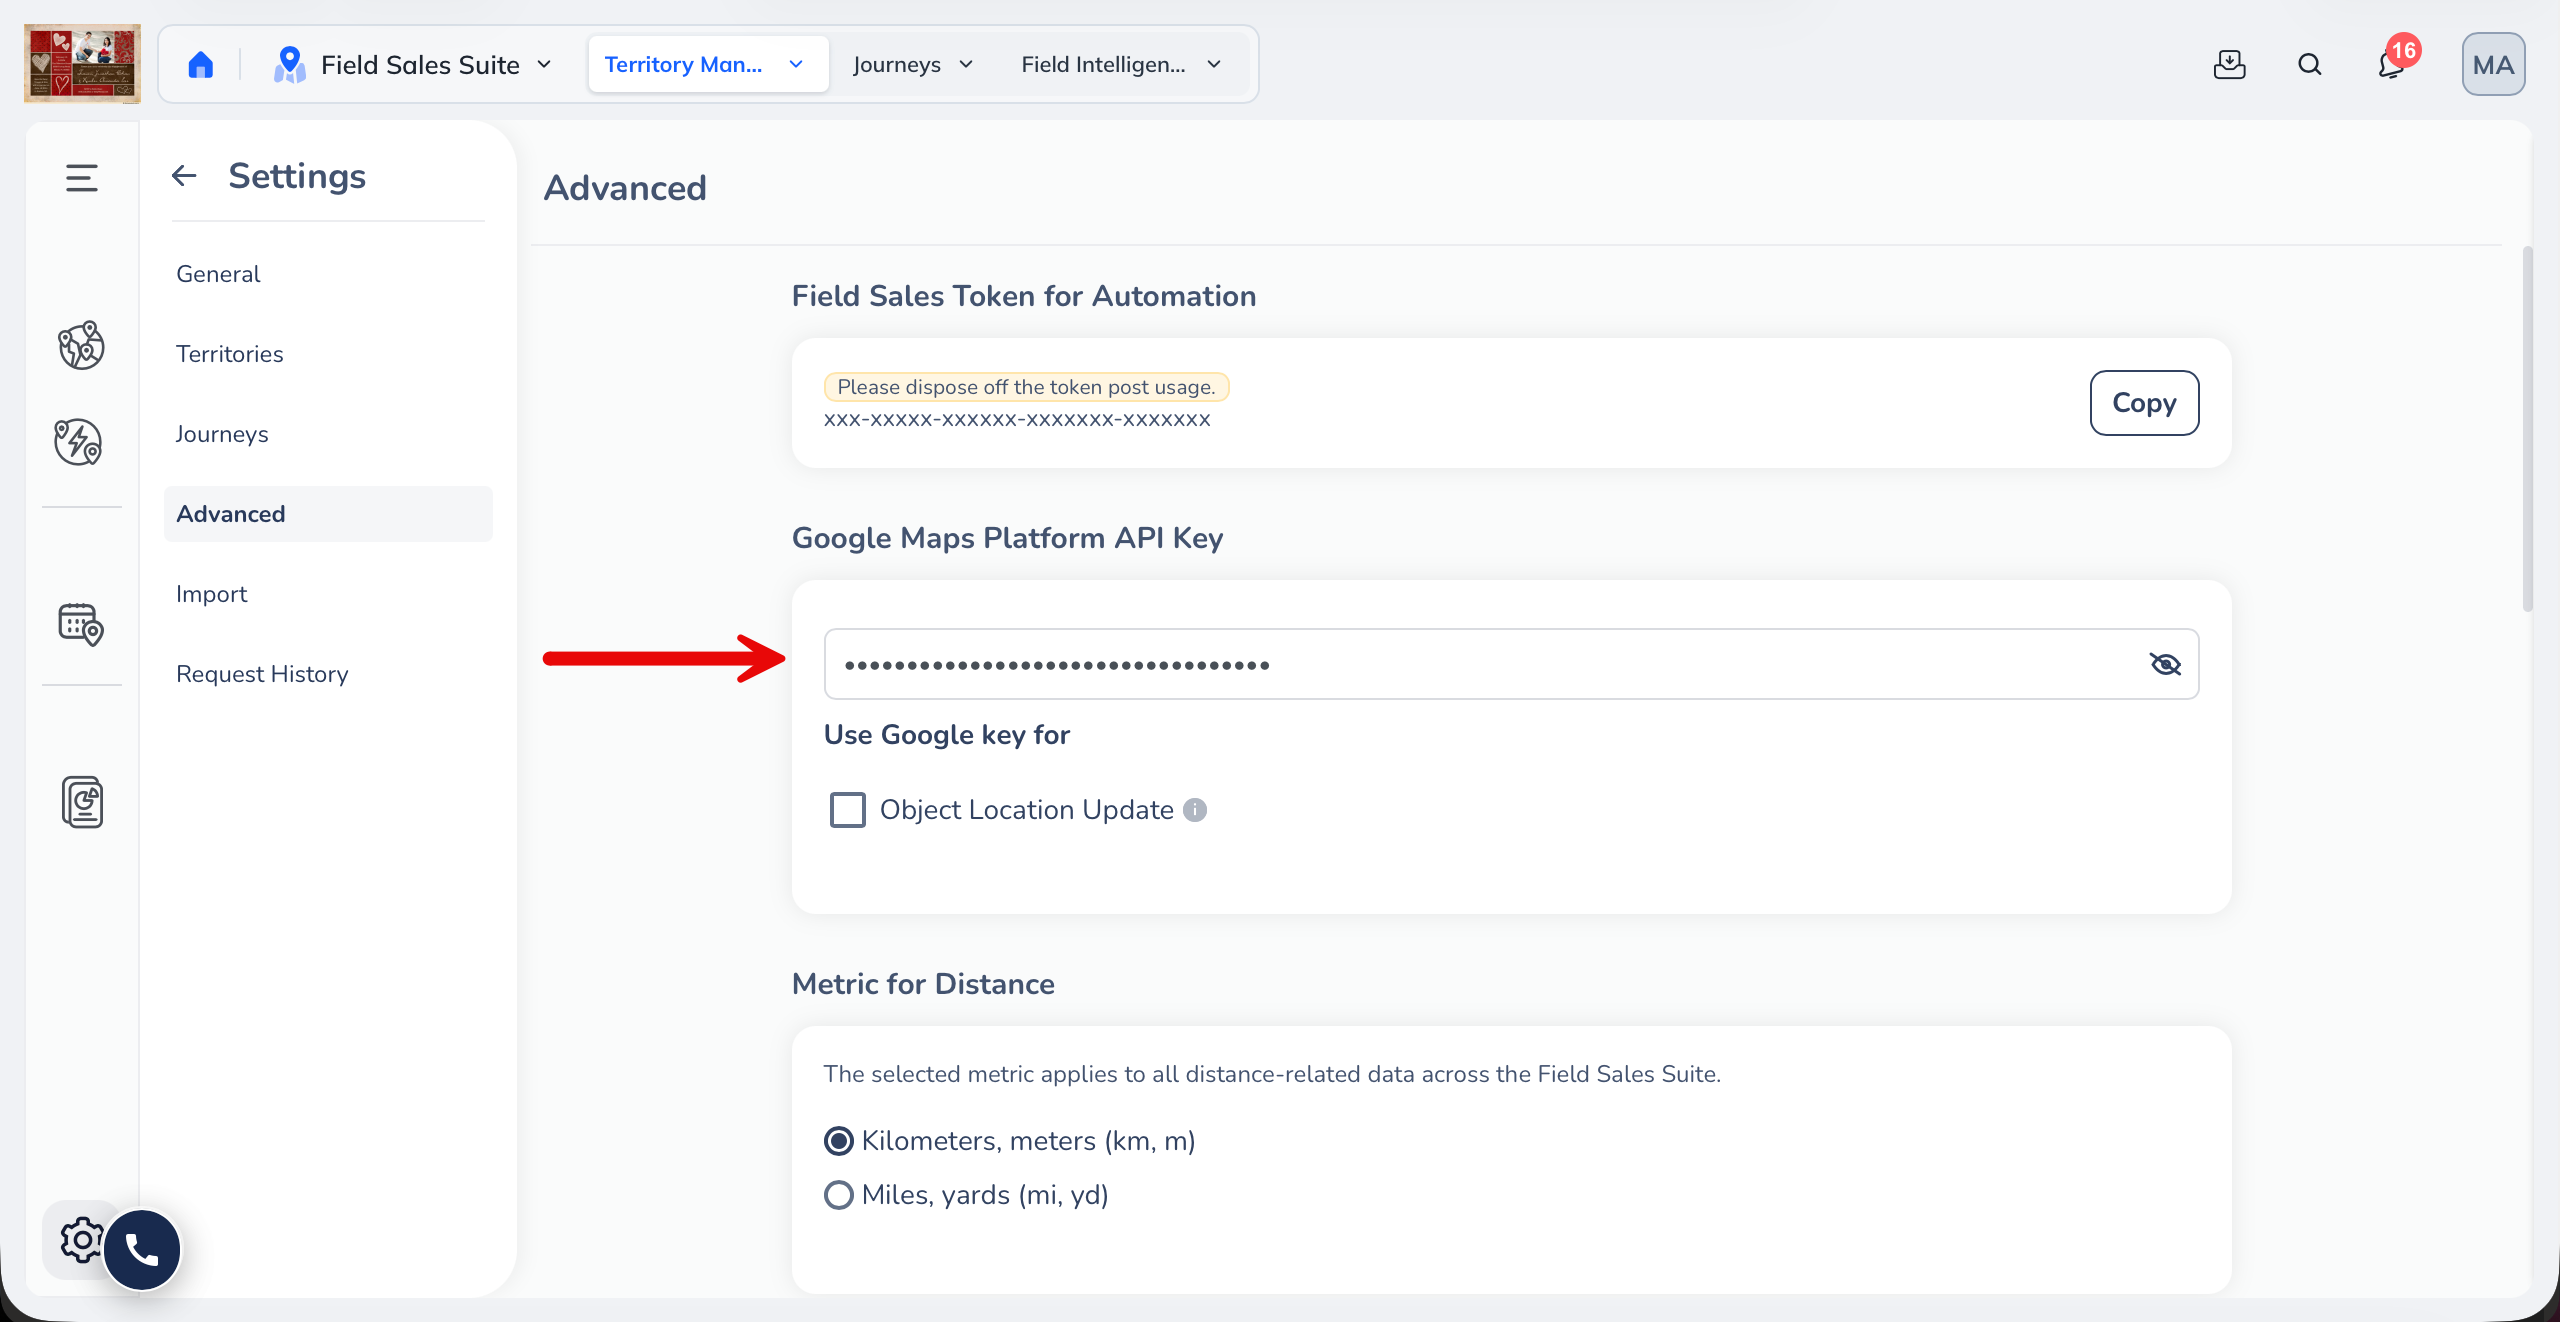Open search with magnifier icon
The width and height of the screenshot is (2560, 1322).
(2309, 65)
